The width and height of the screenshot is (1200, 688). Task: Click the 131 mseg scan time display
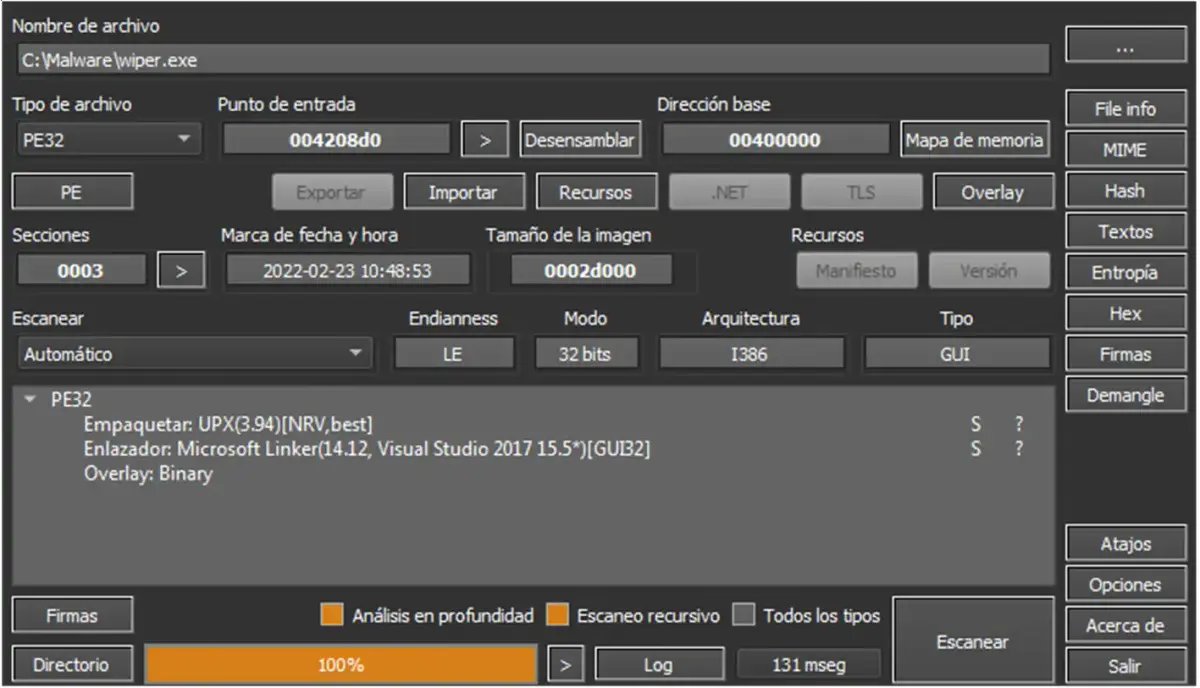(x=809, y=664)
